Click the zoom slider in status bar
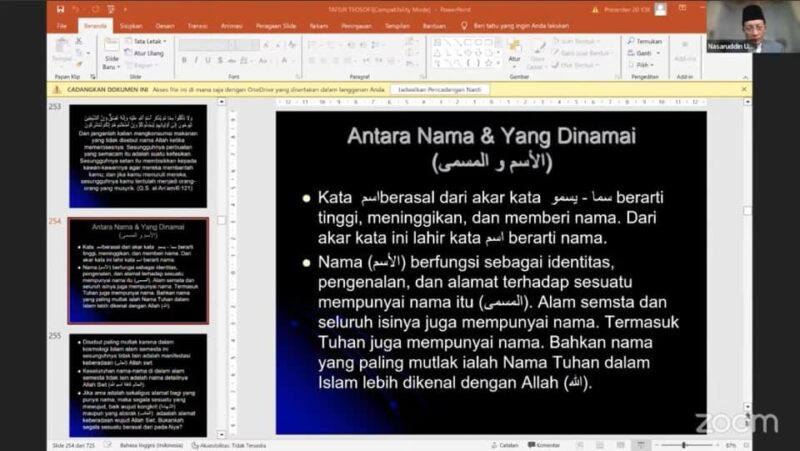Image resolution: width=800 pixels, height=451 pixels. pyautogui.click(x=683, y=445)
